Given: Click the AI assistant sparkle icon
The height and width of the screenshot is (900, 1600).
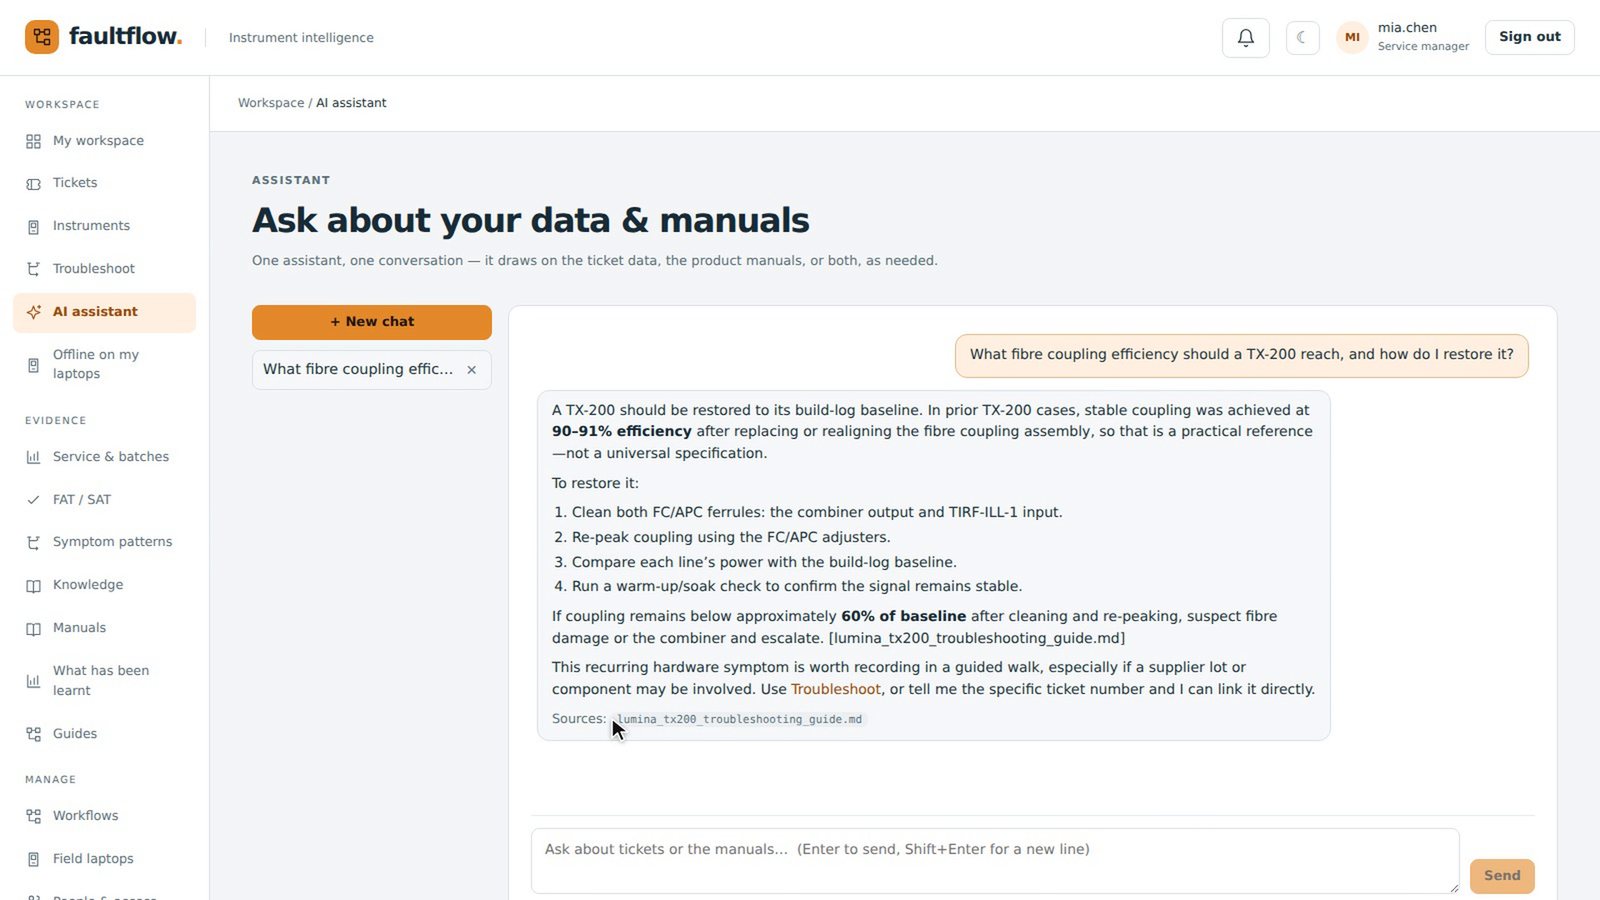Looking at the screenshot, I should (x=34, y=312).
